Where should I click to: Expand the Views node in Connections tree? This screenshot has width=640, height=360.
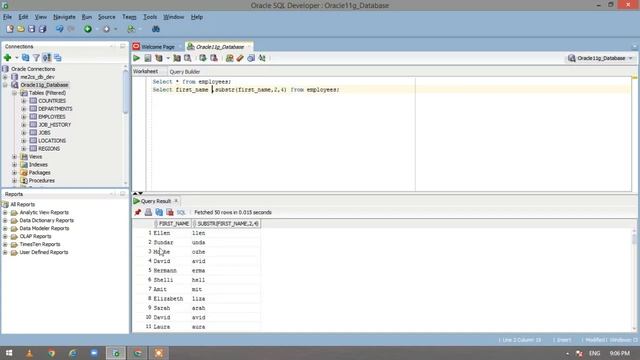pyautogui.click(x=15, y=157)
